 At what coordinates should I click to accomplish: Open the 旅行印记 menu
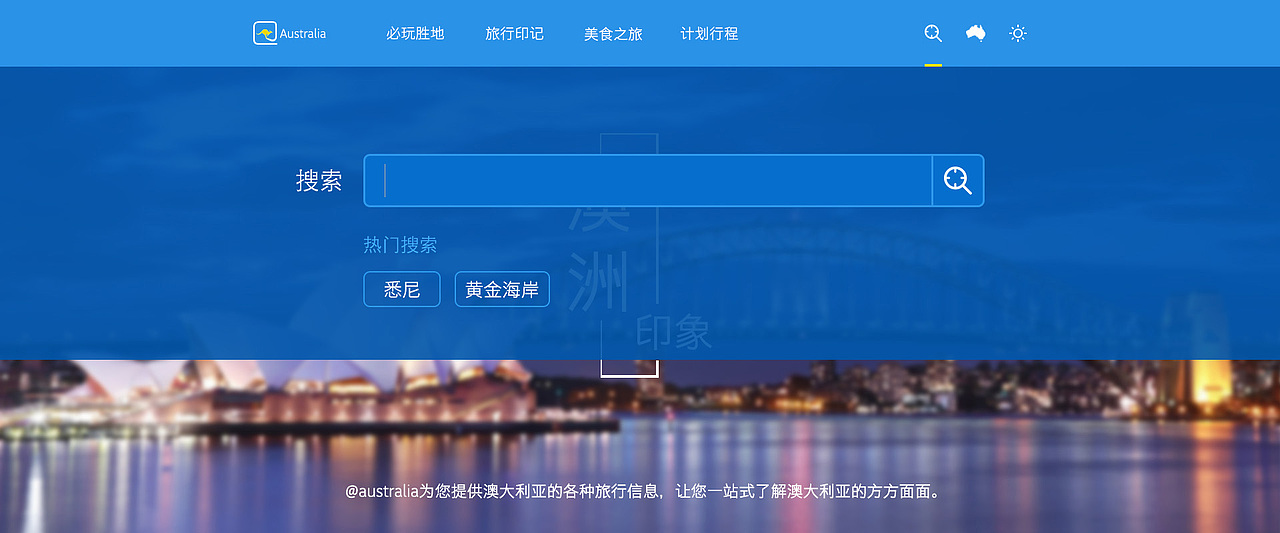point(514,34)
